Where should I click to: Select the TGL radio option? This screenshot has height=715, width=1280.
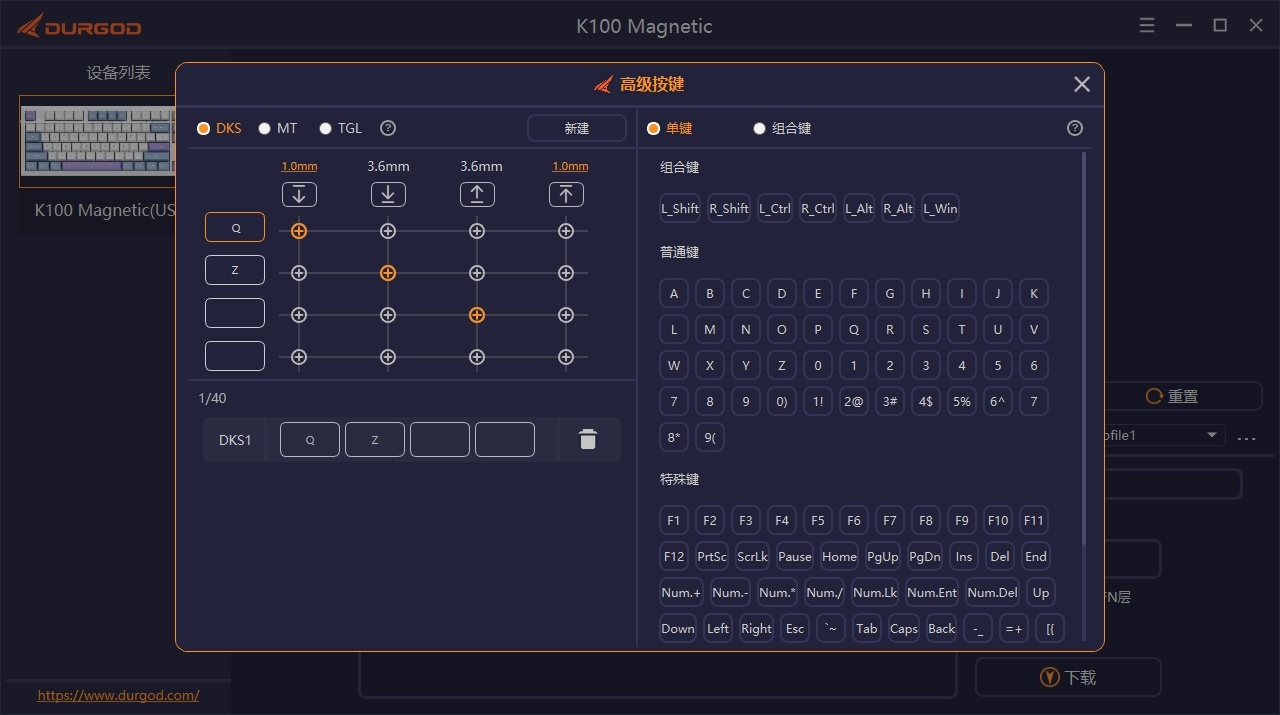[x=325, y=128]
